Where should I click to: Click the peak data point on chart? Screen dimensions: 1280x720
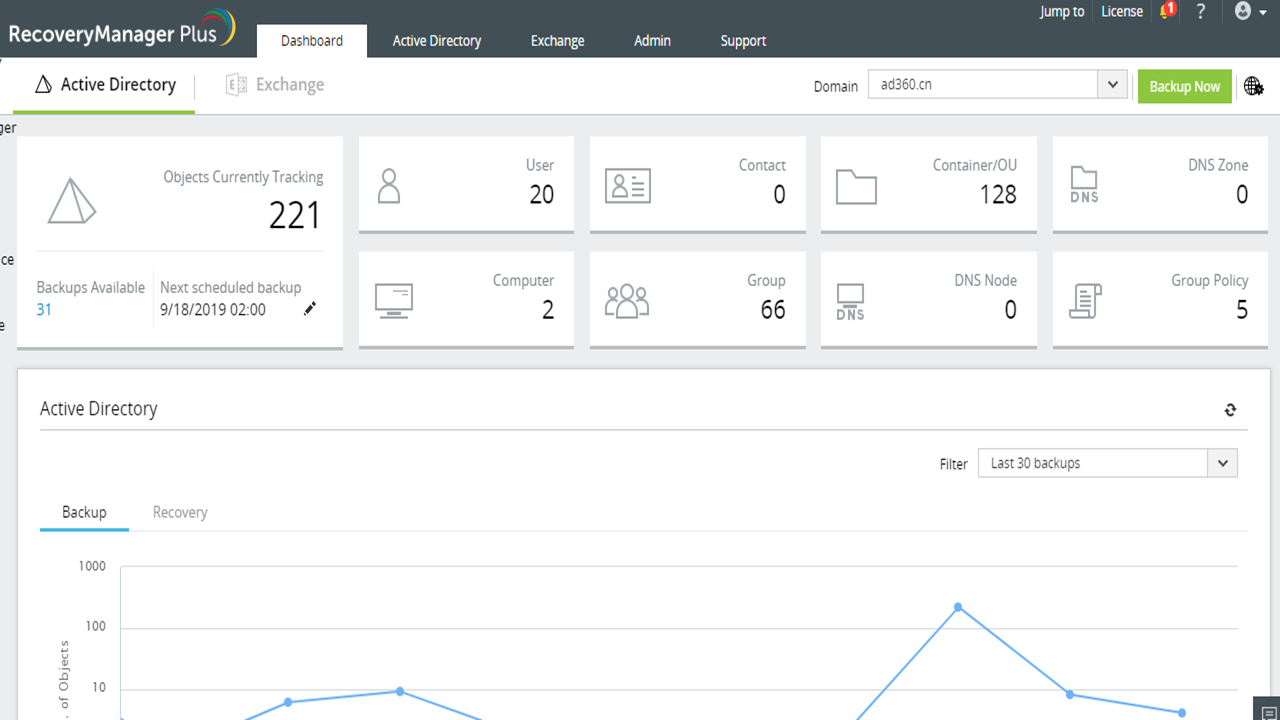point(958,607)
